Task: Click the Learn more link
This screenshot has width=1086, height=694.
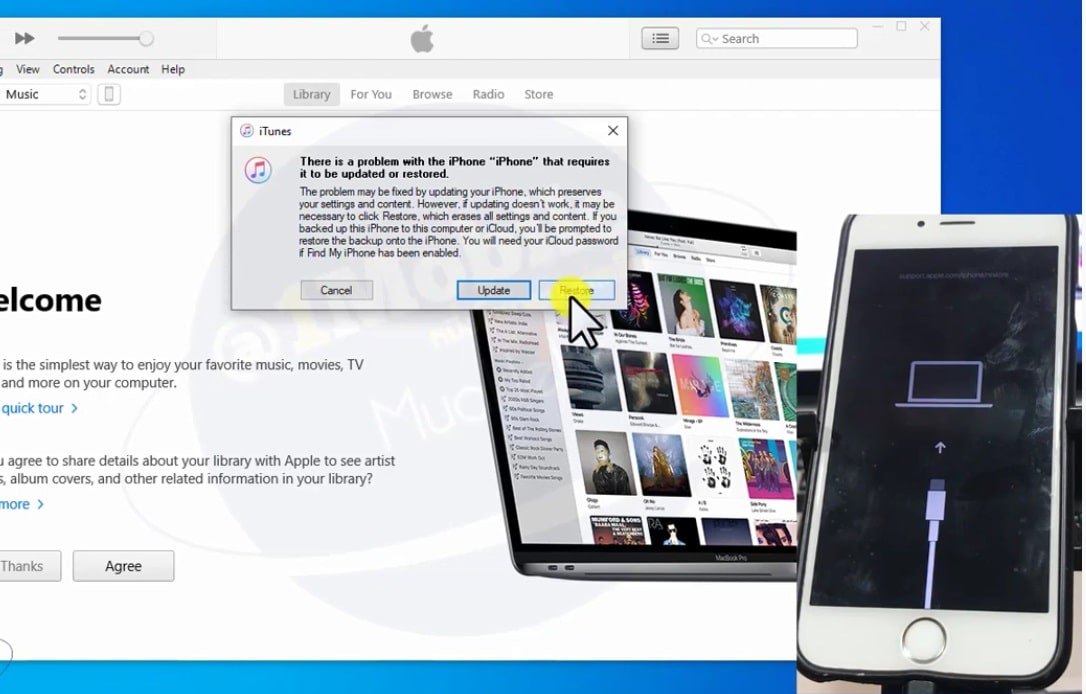Action: pyautogui.click(x=22, y=504)
